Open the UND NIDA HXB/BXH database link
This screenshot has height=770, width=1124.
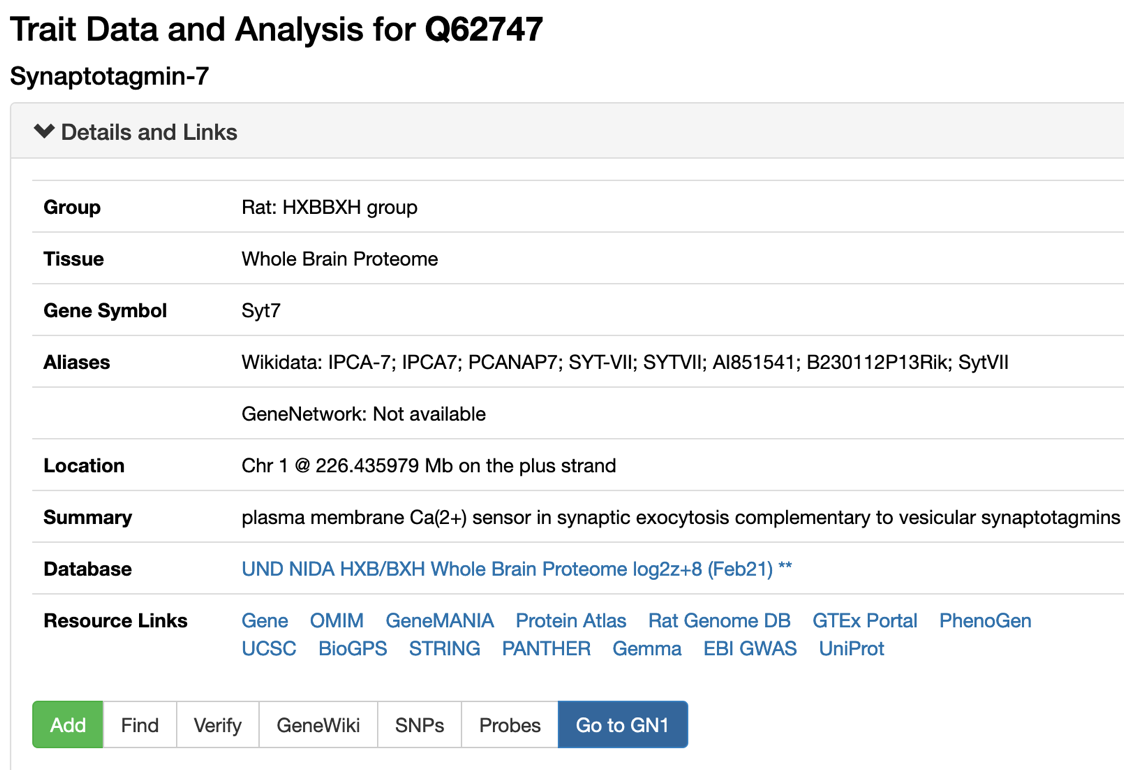[516, 569]
